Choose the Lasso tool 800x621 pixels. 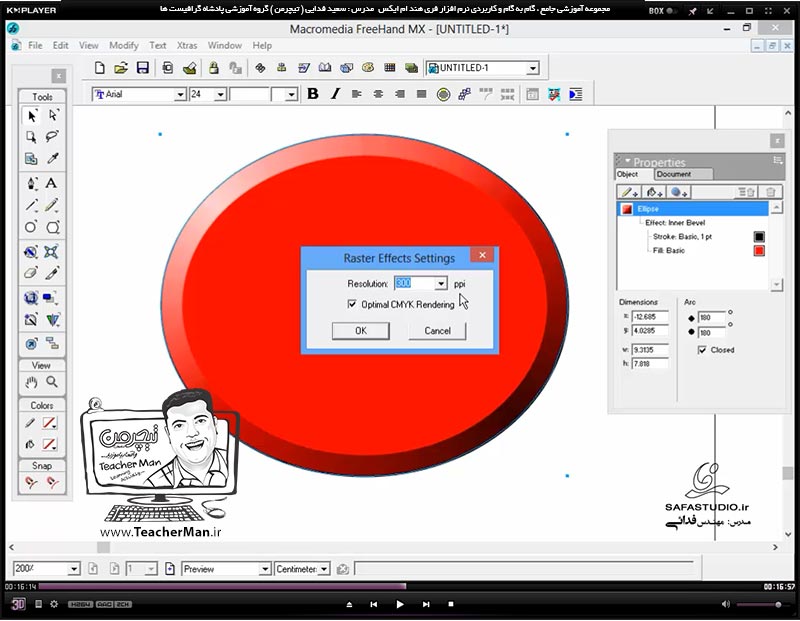[x=52, y=136]
